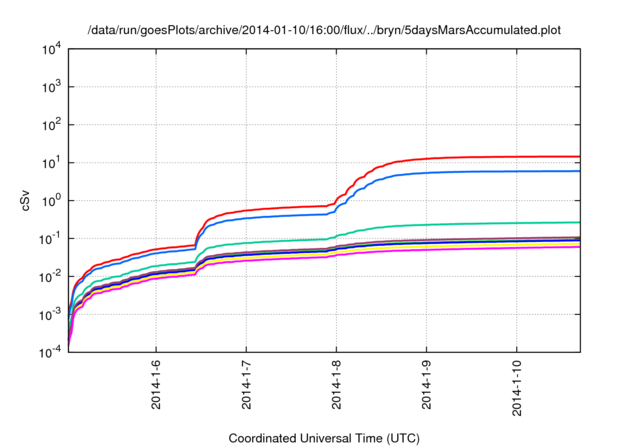Click the 10^3 y-axis tick label
The width and height of the screenshot is (640, 448).
[52, 87]
